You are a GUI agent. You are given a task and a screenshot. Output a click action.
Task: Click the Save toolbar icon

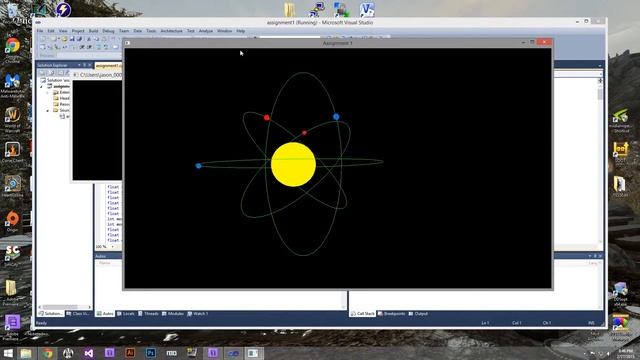[x=72, y=39]
